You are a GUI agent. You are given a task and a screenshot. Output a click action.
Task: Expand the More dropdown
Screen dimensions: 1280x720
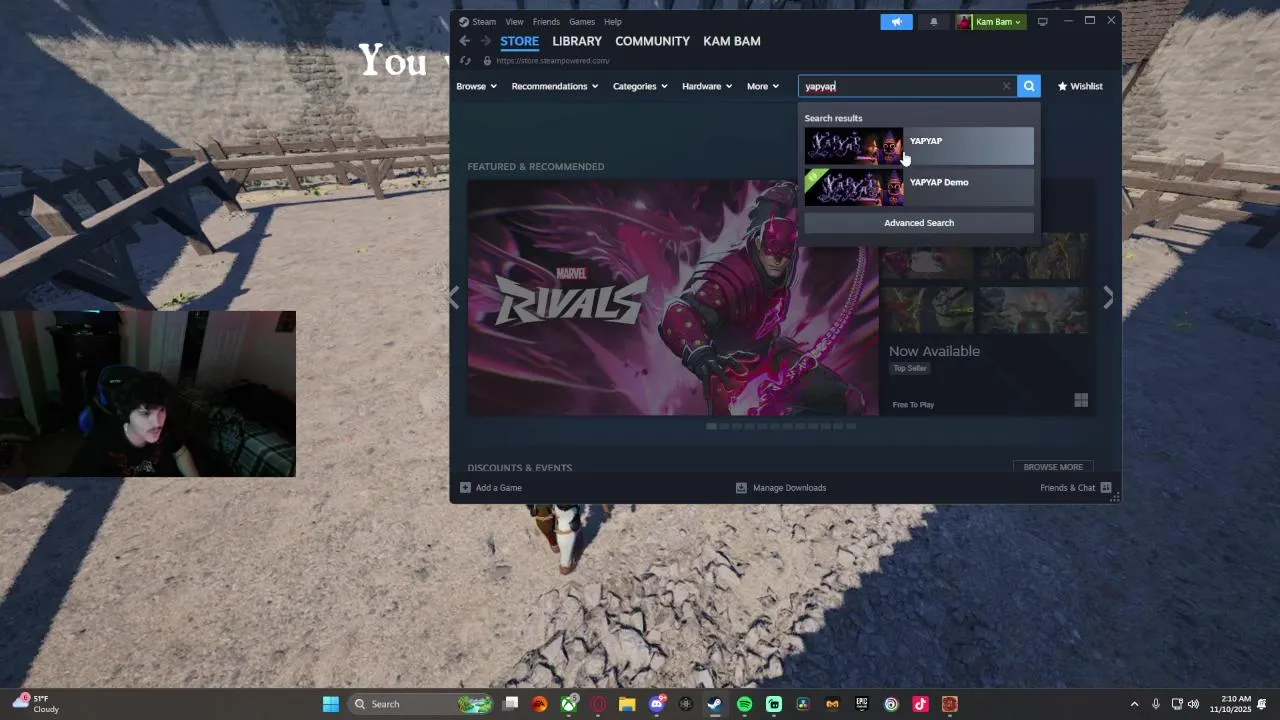click(x=762, y=86)
